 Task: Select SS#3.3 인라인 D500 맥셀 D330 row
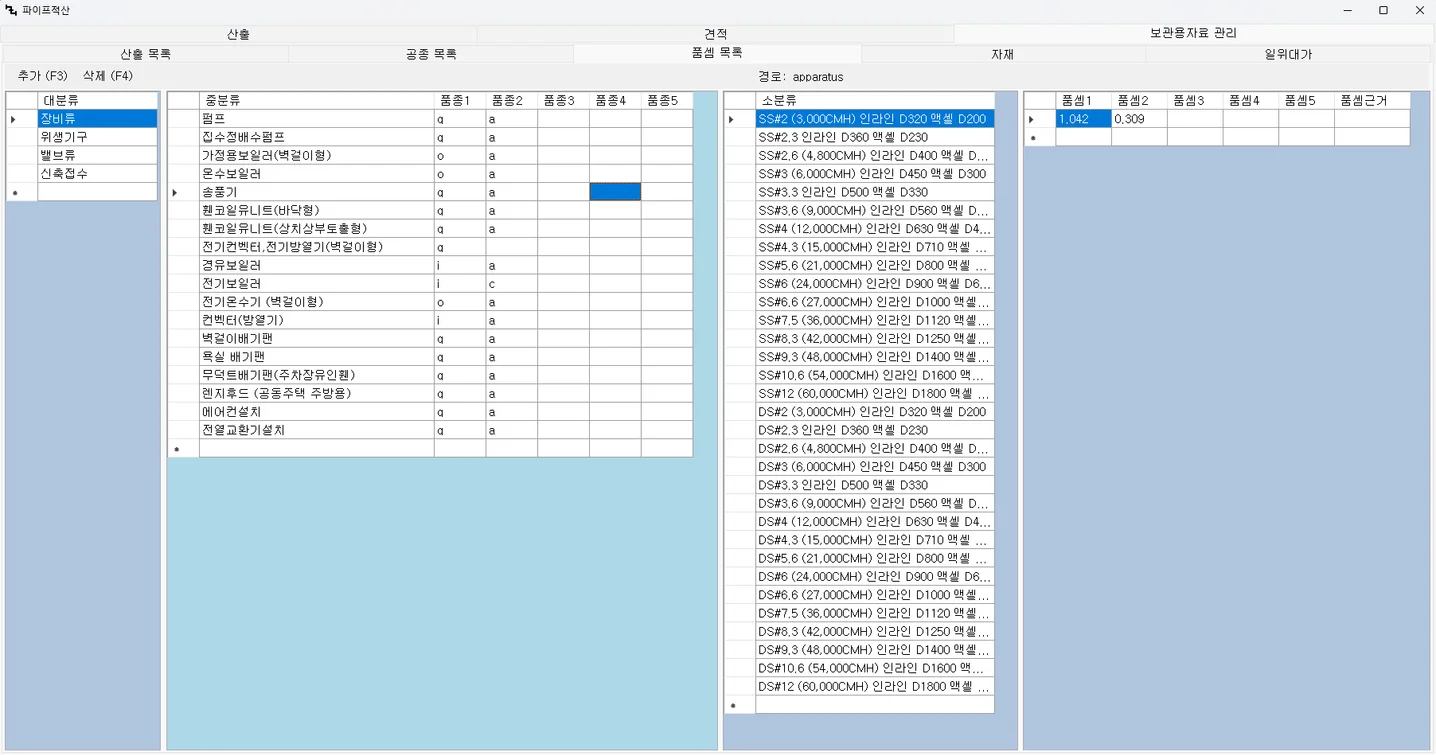point(874,192)
